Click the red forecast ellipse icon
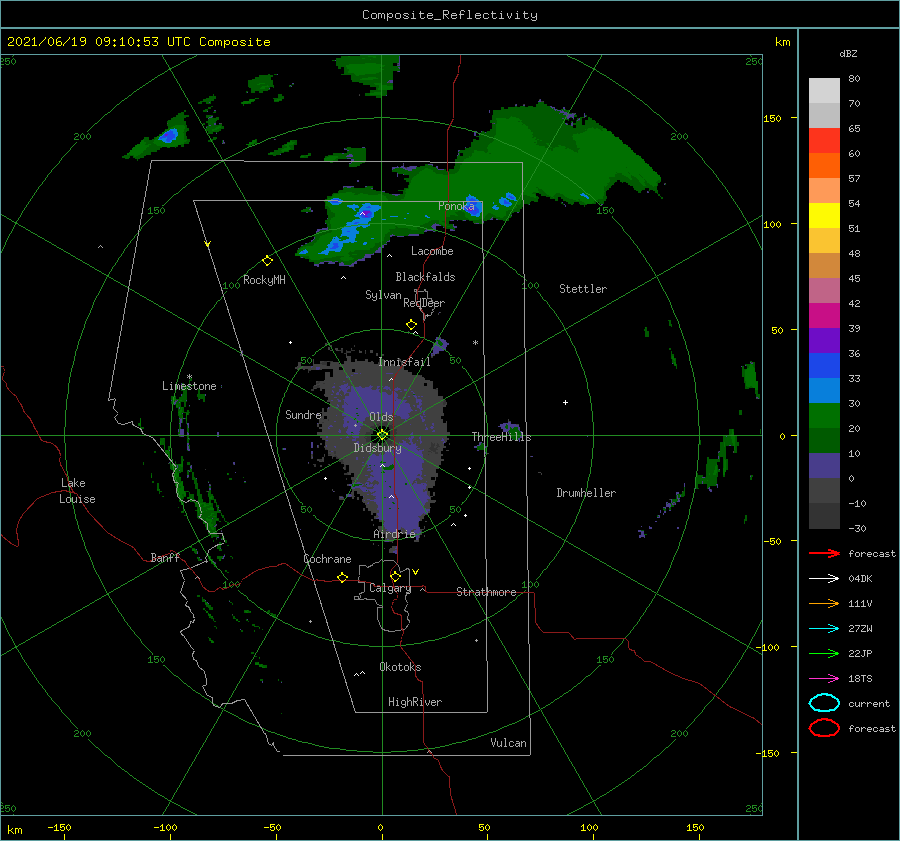Screen dimensions: 900x841 point(824,728)
